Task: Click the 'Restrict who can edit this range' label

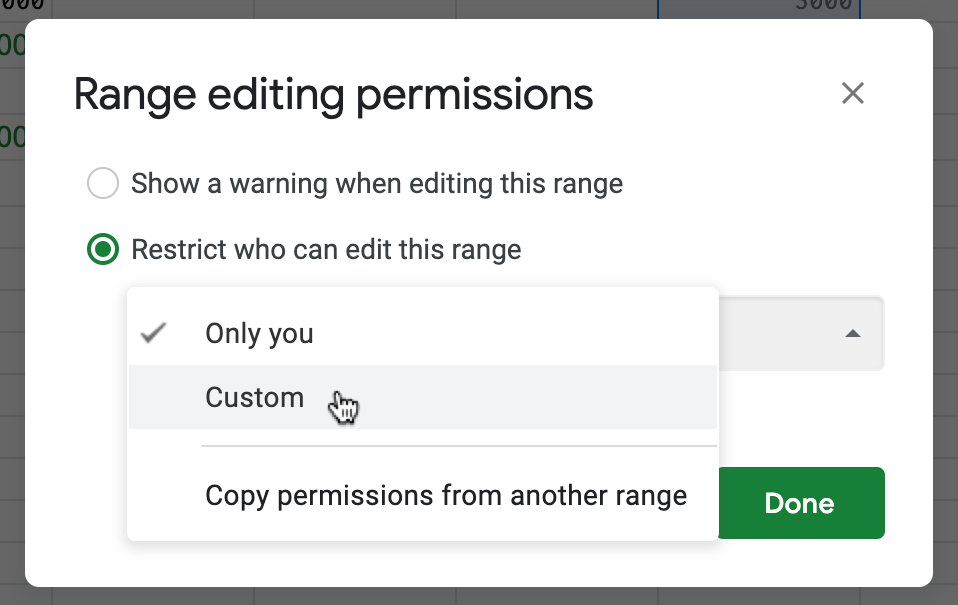Action: click(x=326, y=249)
